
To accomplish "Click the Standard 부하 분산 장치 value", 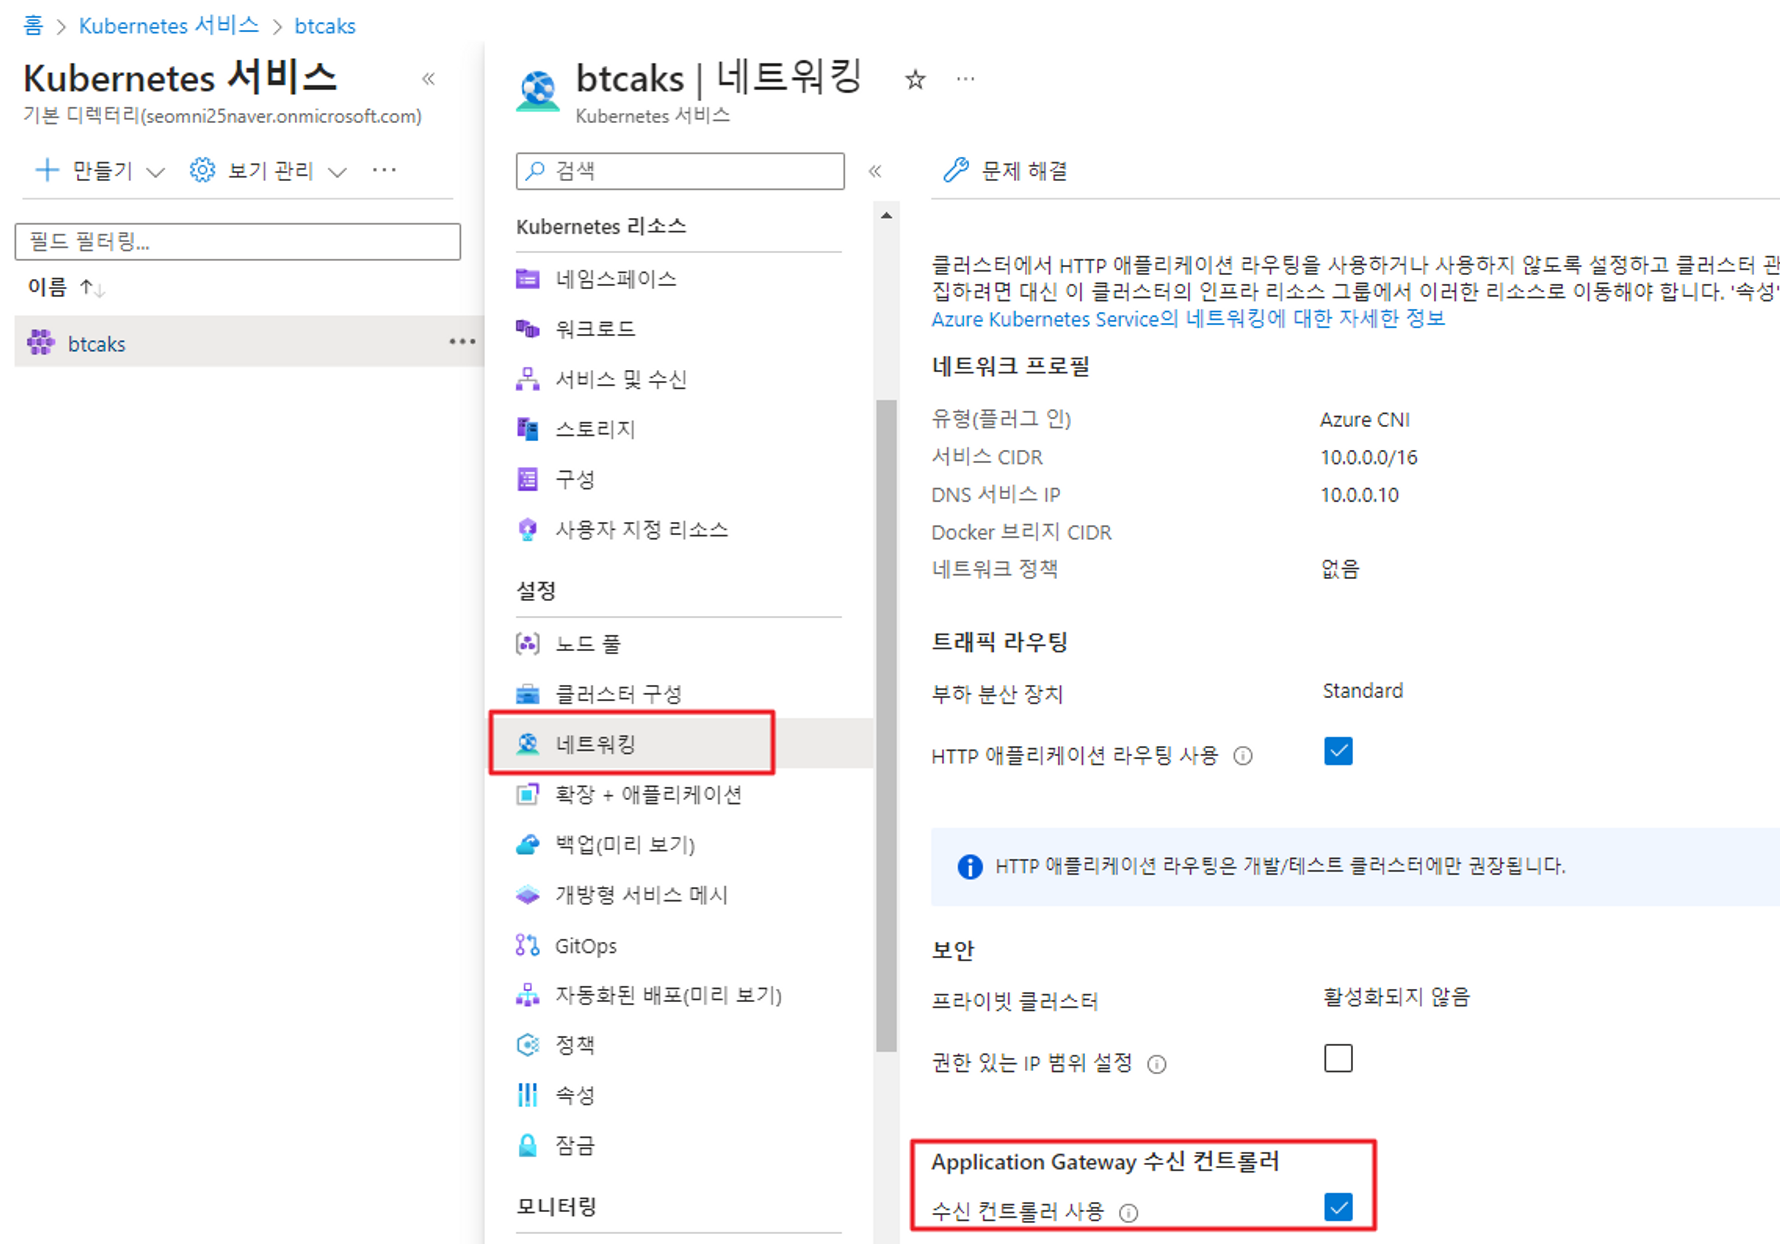I will (1363, 691).
